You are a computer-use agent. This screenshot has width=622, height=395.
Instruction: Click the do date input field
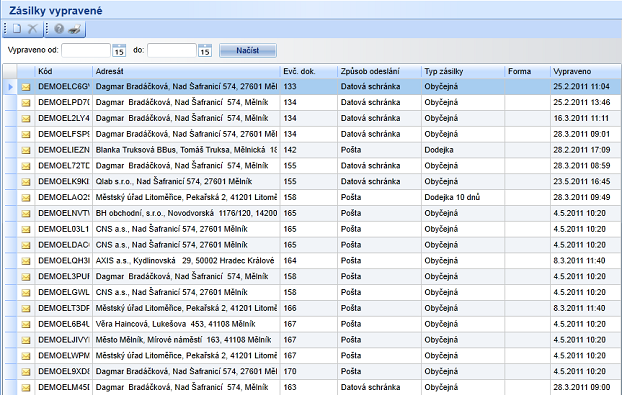tap(172, 50)
